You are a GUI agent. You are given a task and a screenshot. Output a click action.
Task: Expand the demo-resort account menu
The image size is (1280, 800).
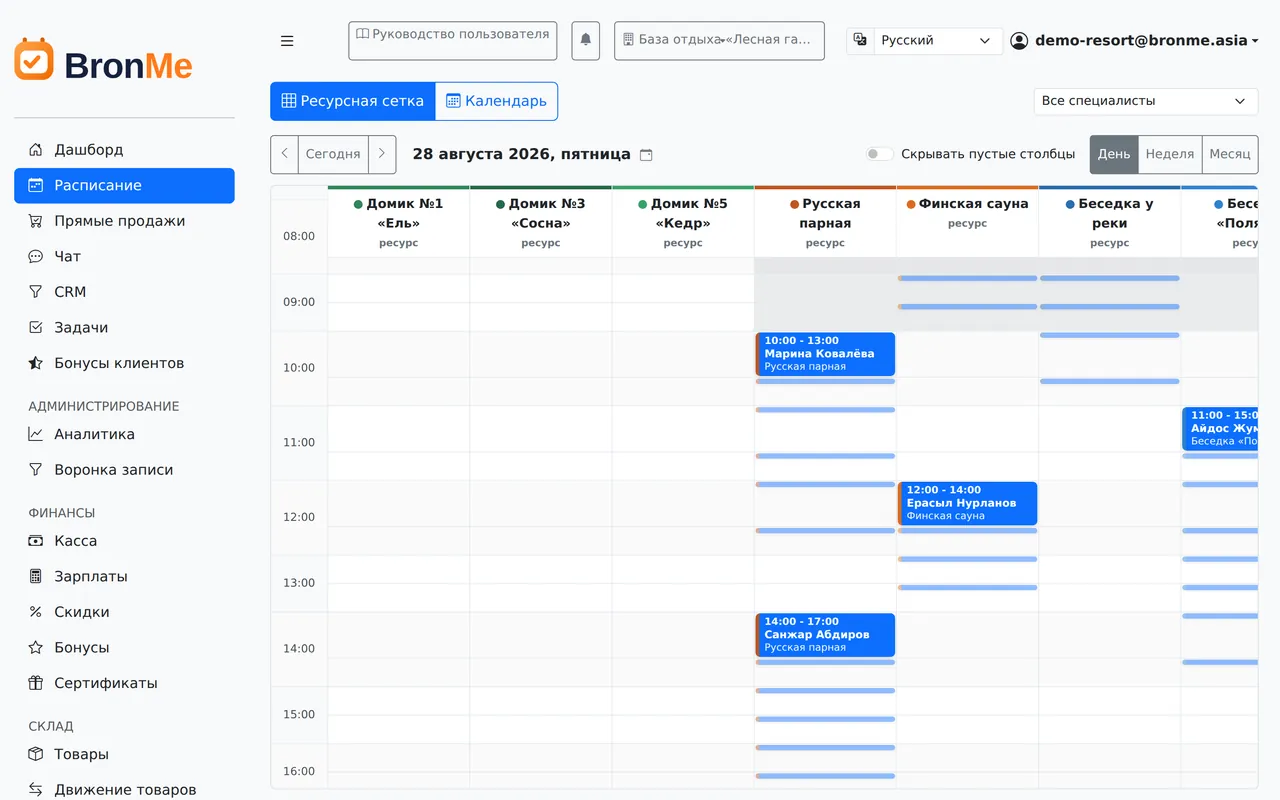(x=1134, y=41)
